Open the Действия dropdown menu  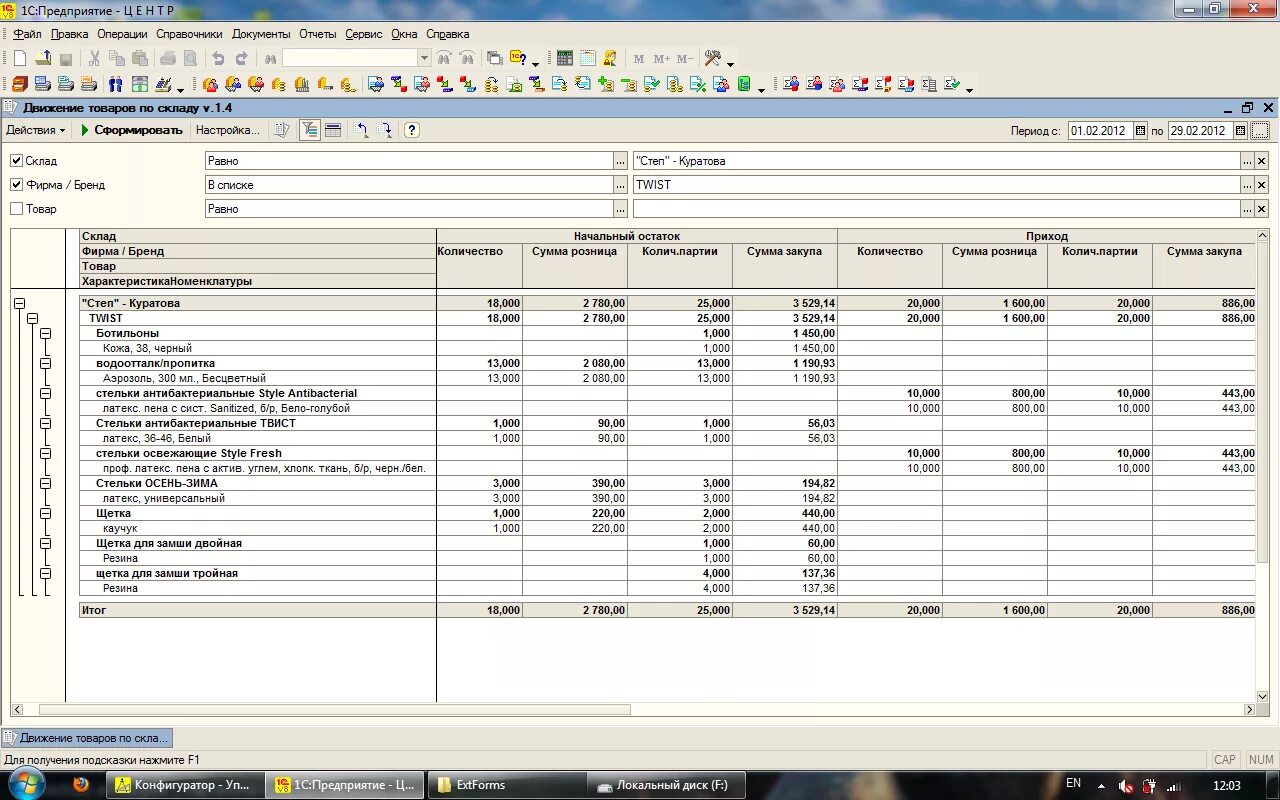tap(35, 130)
